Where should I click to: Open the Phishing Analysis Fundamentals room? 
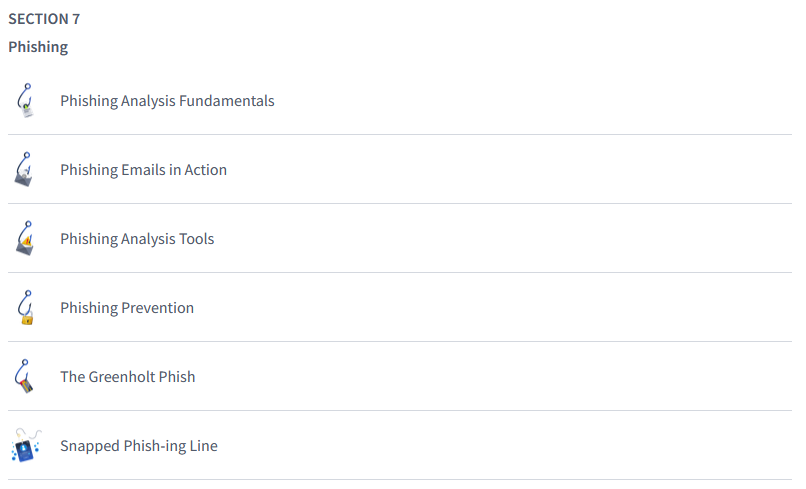[x=167, y=101]
